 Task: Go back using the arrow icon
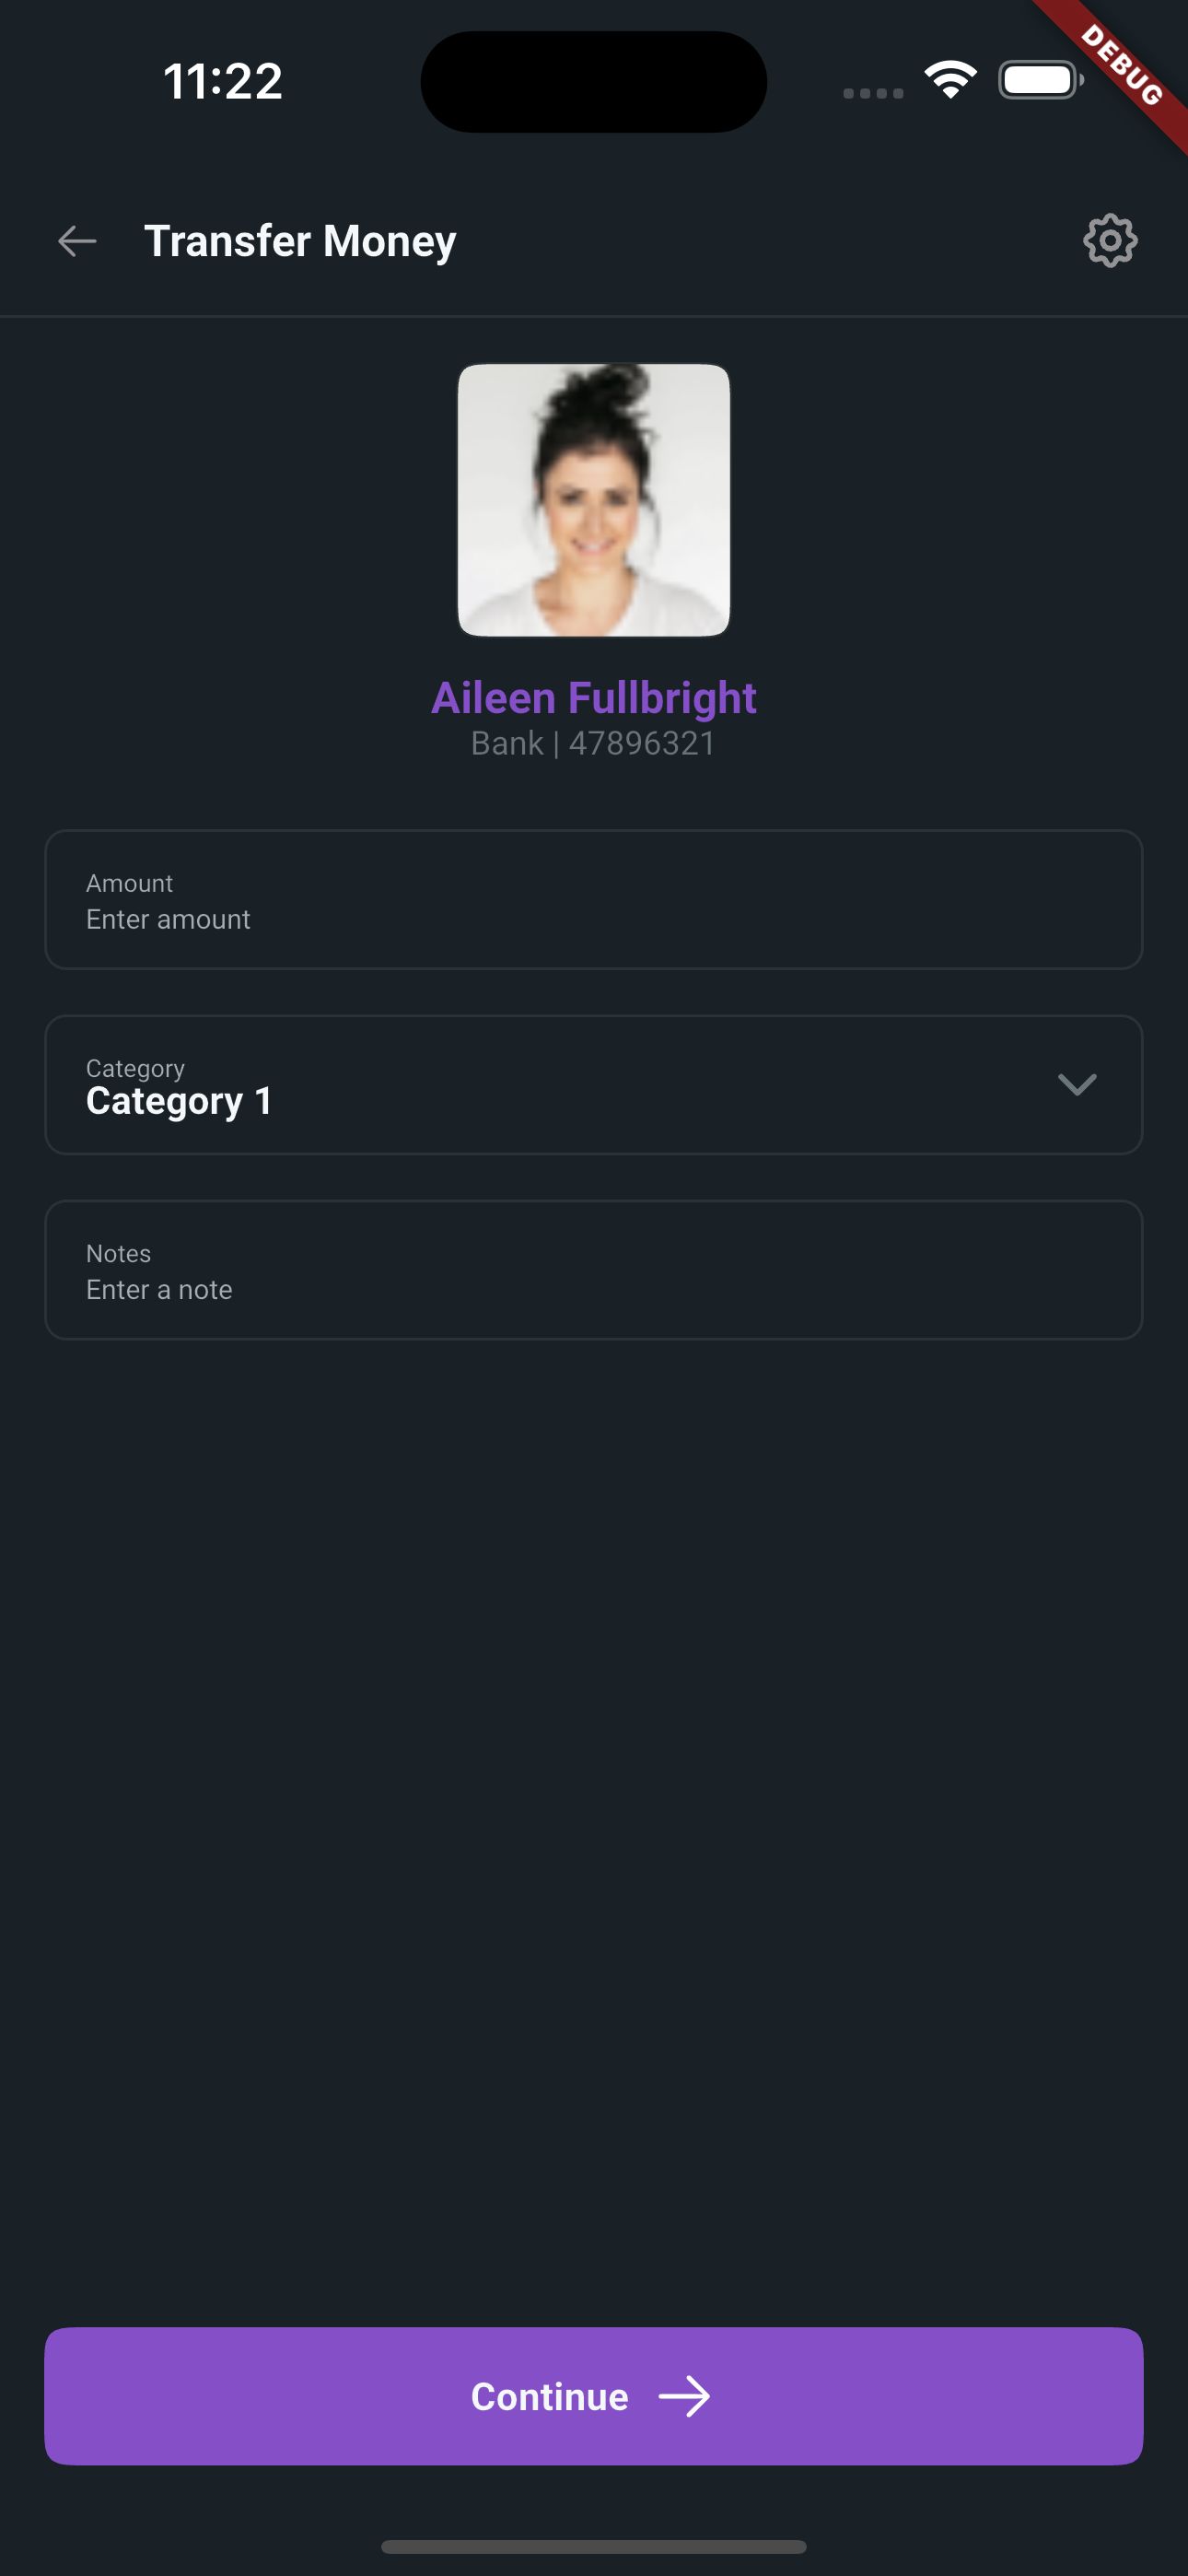point(77,241)
